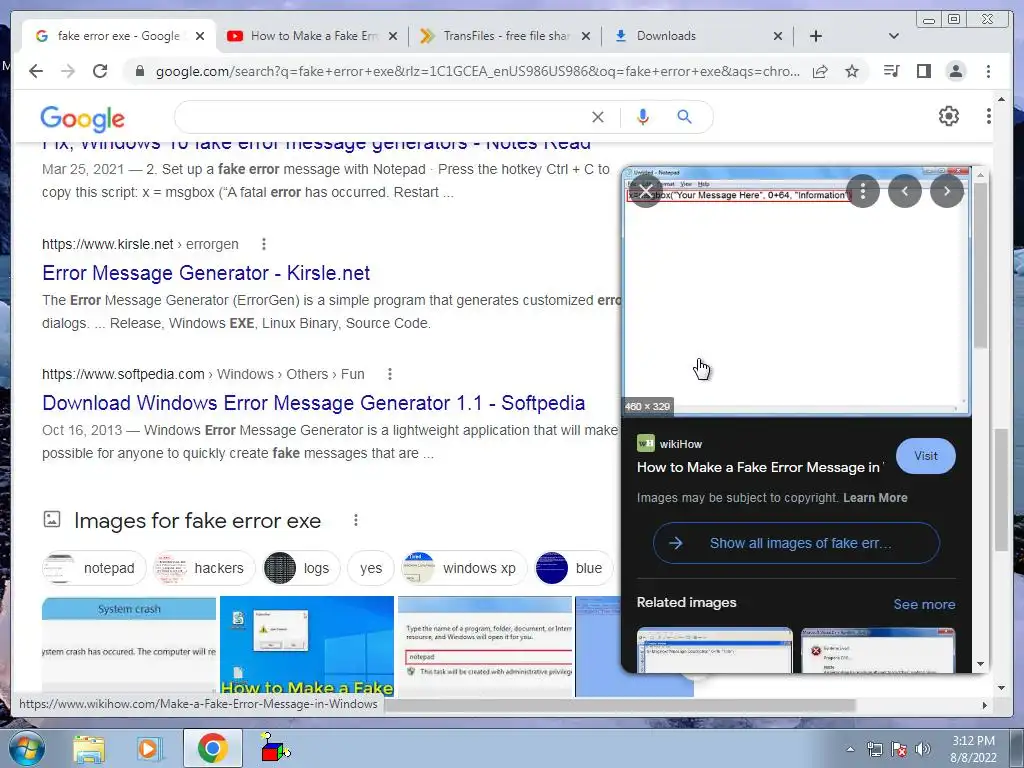Open How to Make a Fake thumbnail
Image resolution: width=1024 pixels, height=768 pixels.
coord(307,645)
